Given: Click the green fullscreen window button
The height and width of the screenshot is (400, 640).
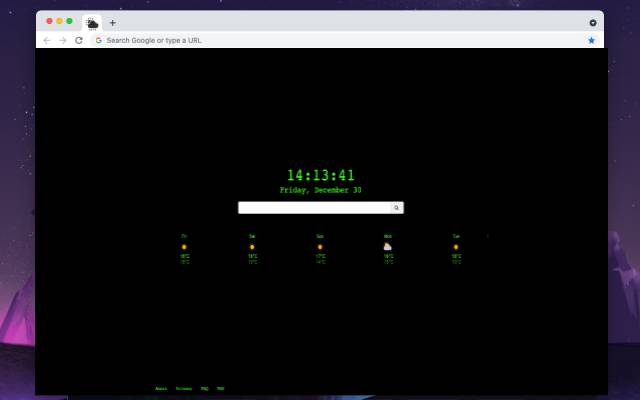Looking at the screenshot, I should coord(69,21).
